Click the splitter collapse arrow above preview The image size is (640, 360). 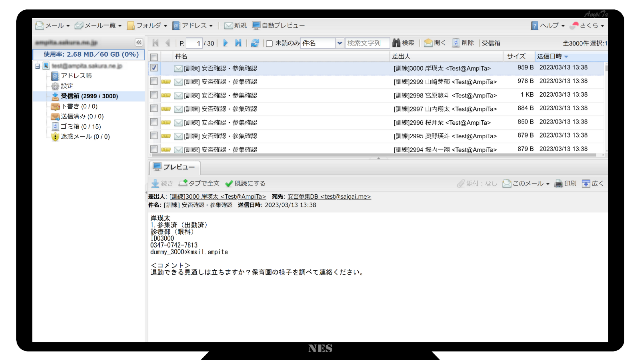tap(378, 158)
